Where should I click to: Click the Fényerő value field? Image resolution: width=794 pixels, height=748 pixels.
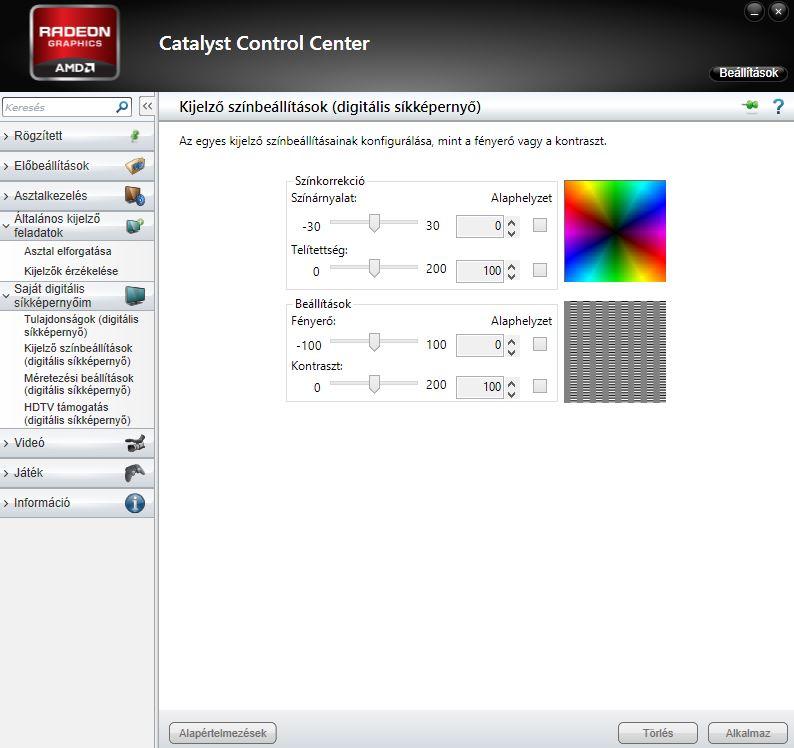(x=480, y=345)
